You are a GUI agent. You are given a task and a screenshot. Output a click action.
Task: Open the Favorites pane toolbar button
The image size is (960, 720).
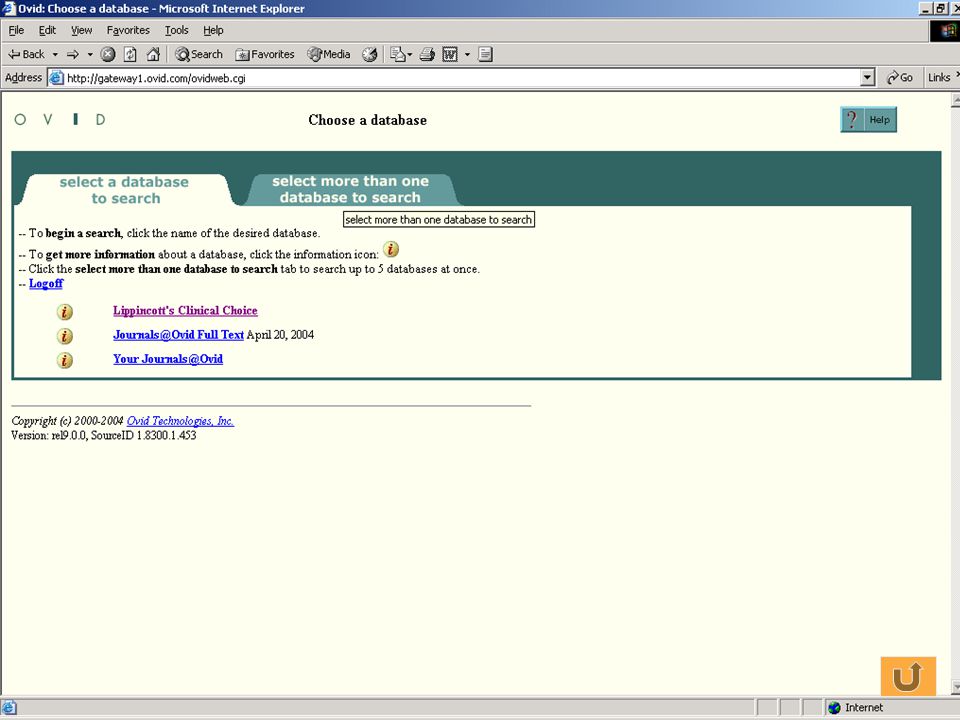(x=264, y=54)
